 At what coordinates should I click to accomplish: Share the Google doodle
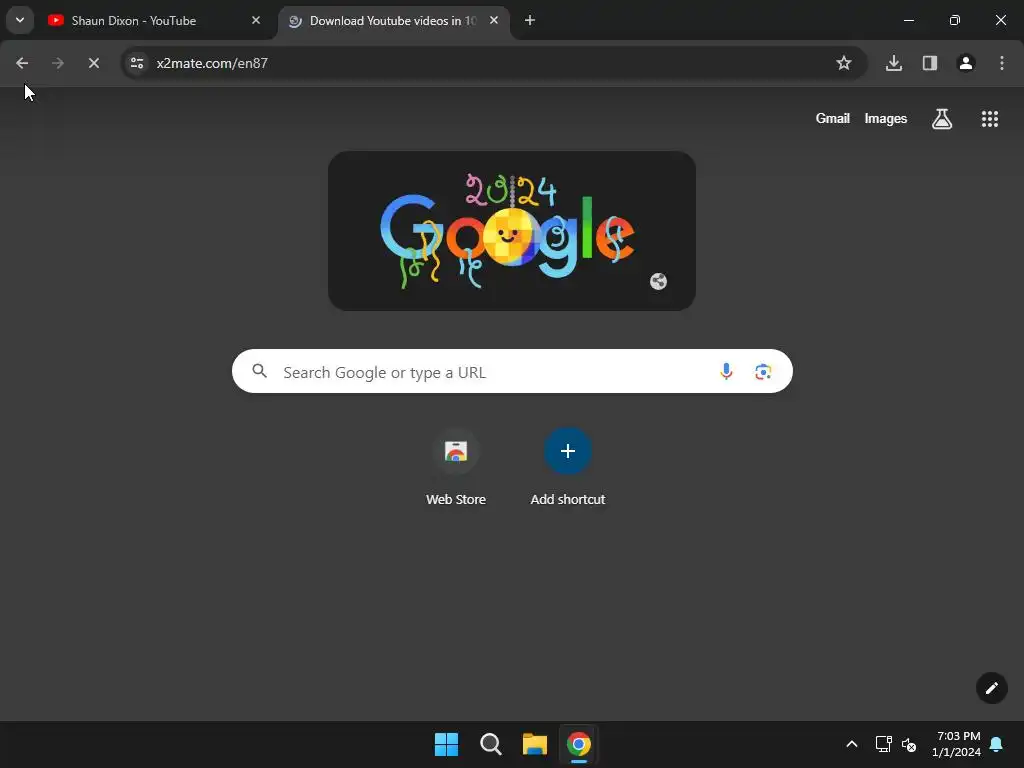658,281
